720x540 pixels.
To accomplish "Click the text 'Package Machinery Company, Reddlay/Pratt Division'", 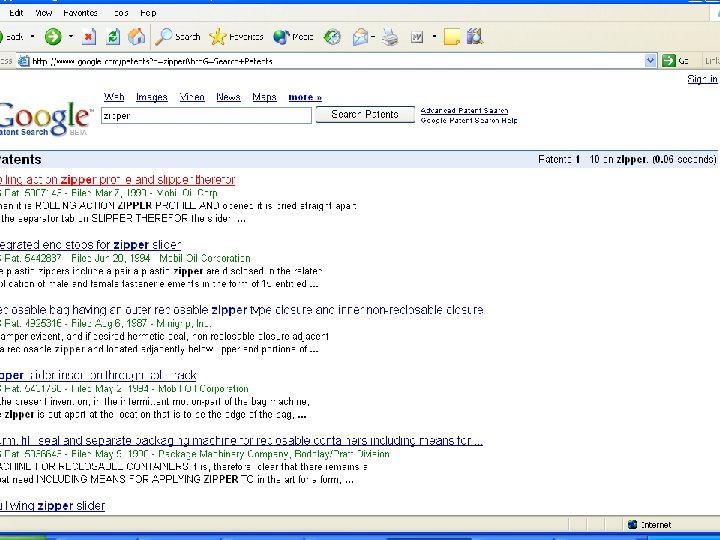I will coord(274,454).
